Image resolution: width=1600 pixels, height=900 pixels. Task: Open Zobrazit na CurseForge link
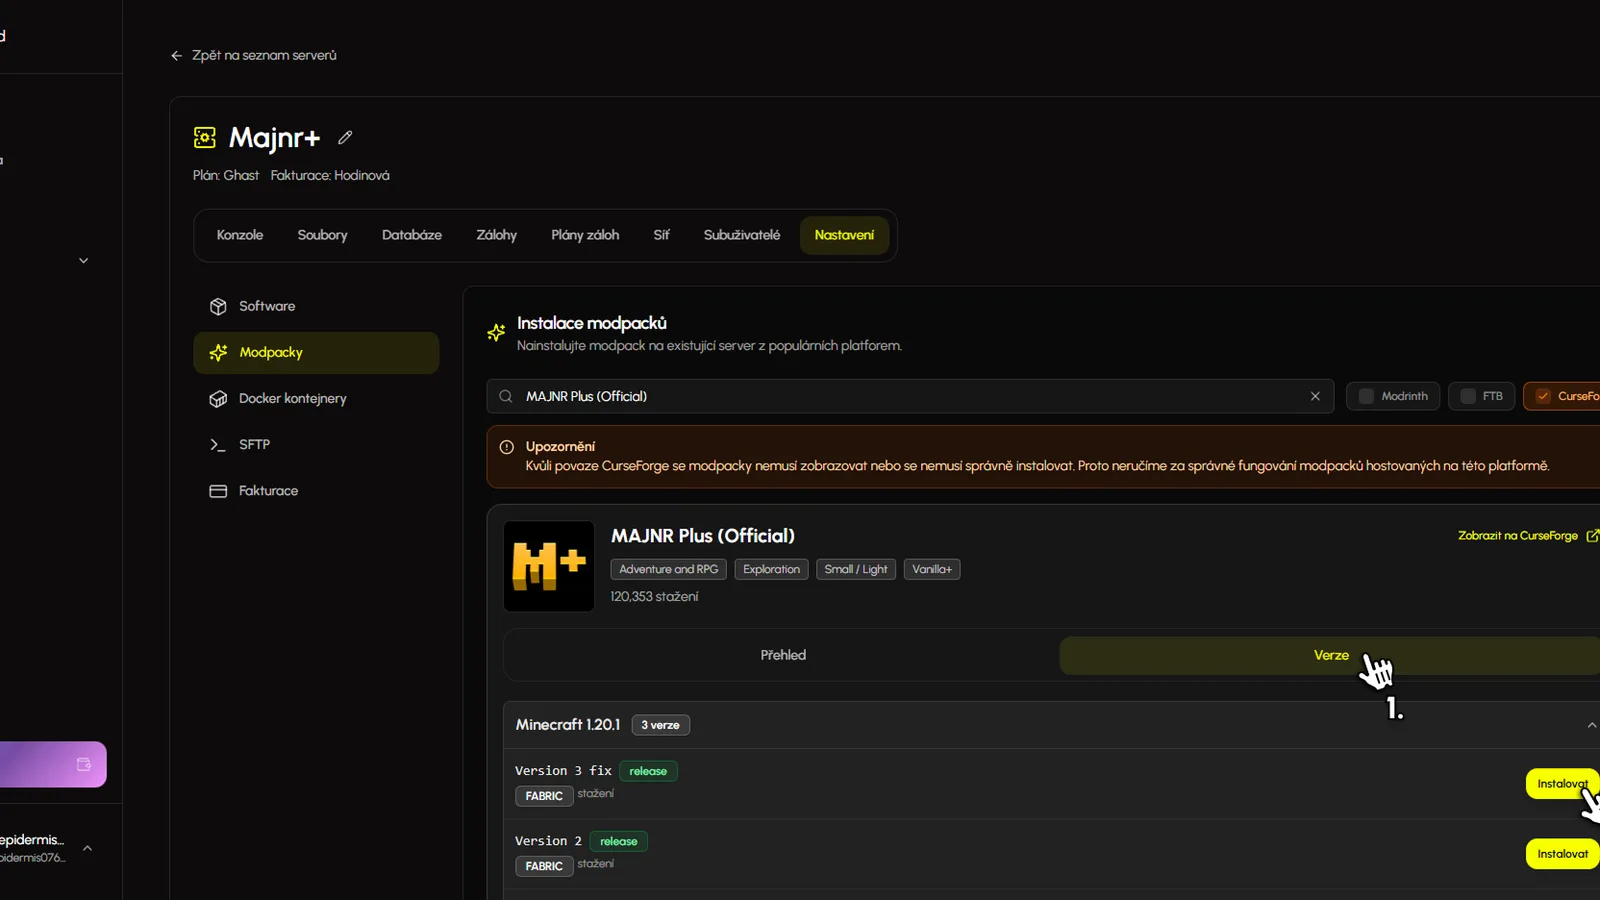coord(1518,535)
